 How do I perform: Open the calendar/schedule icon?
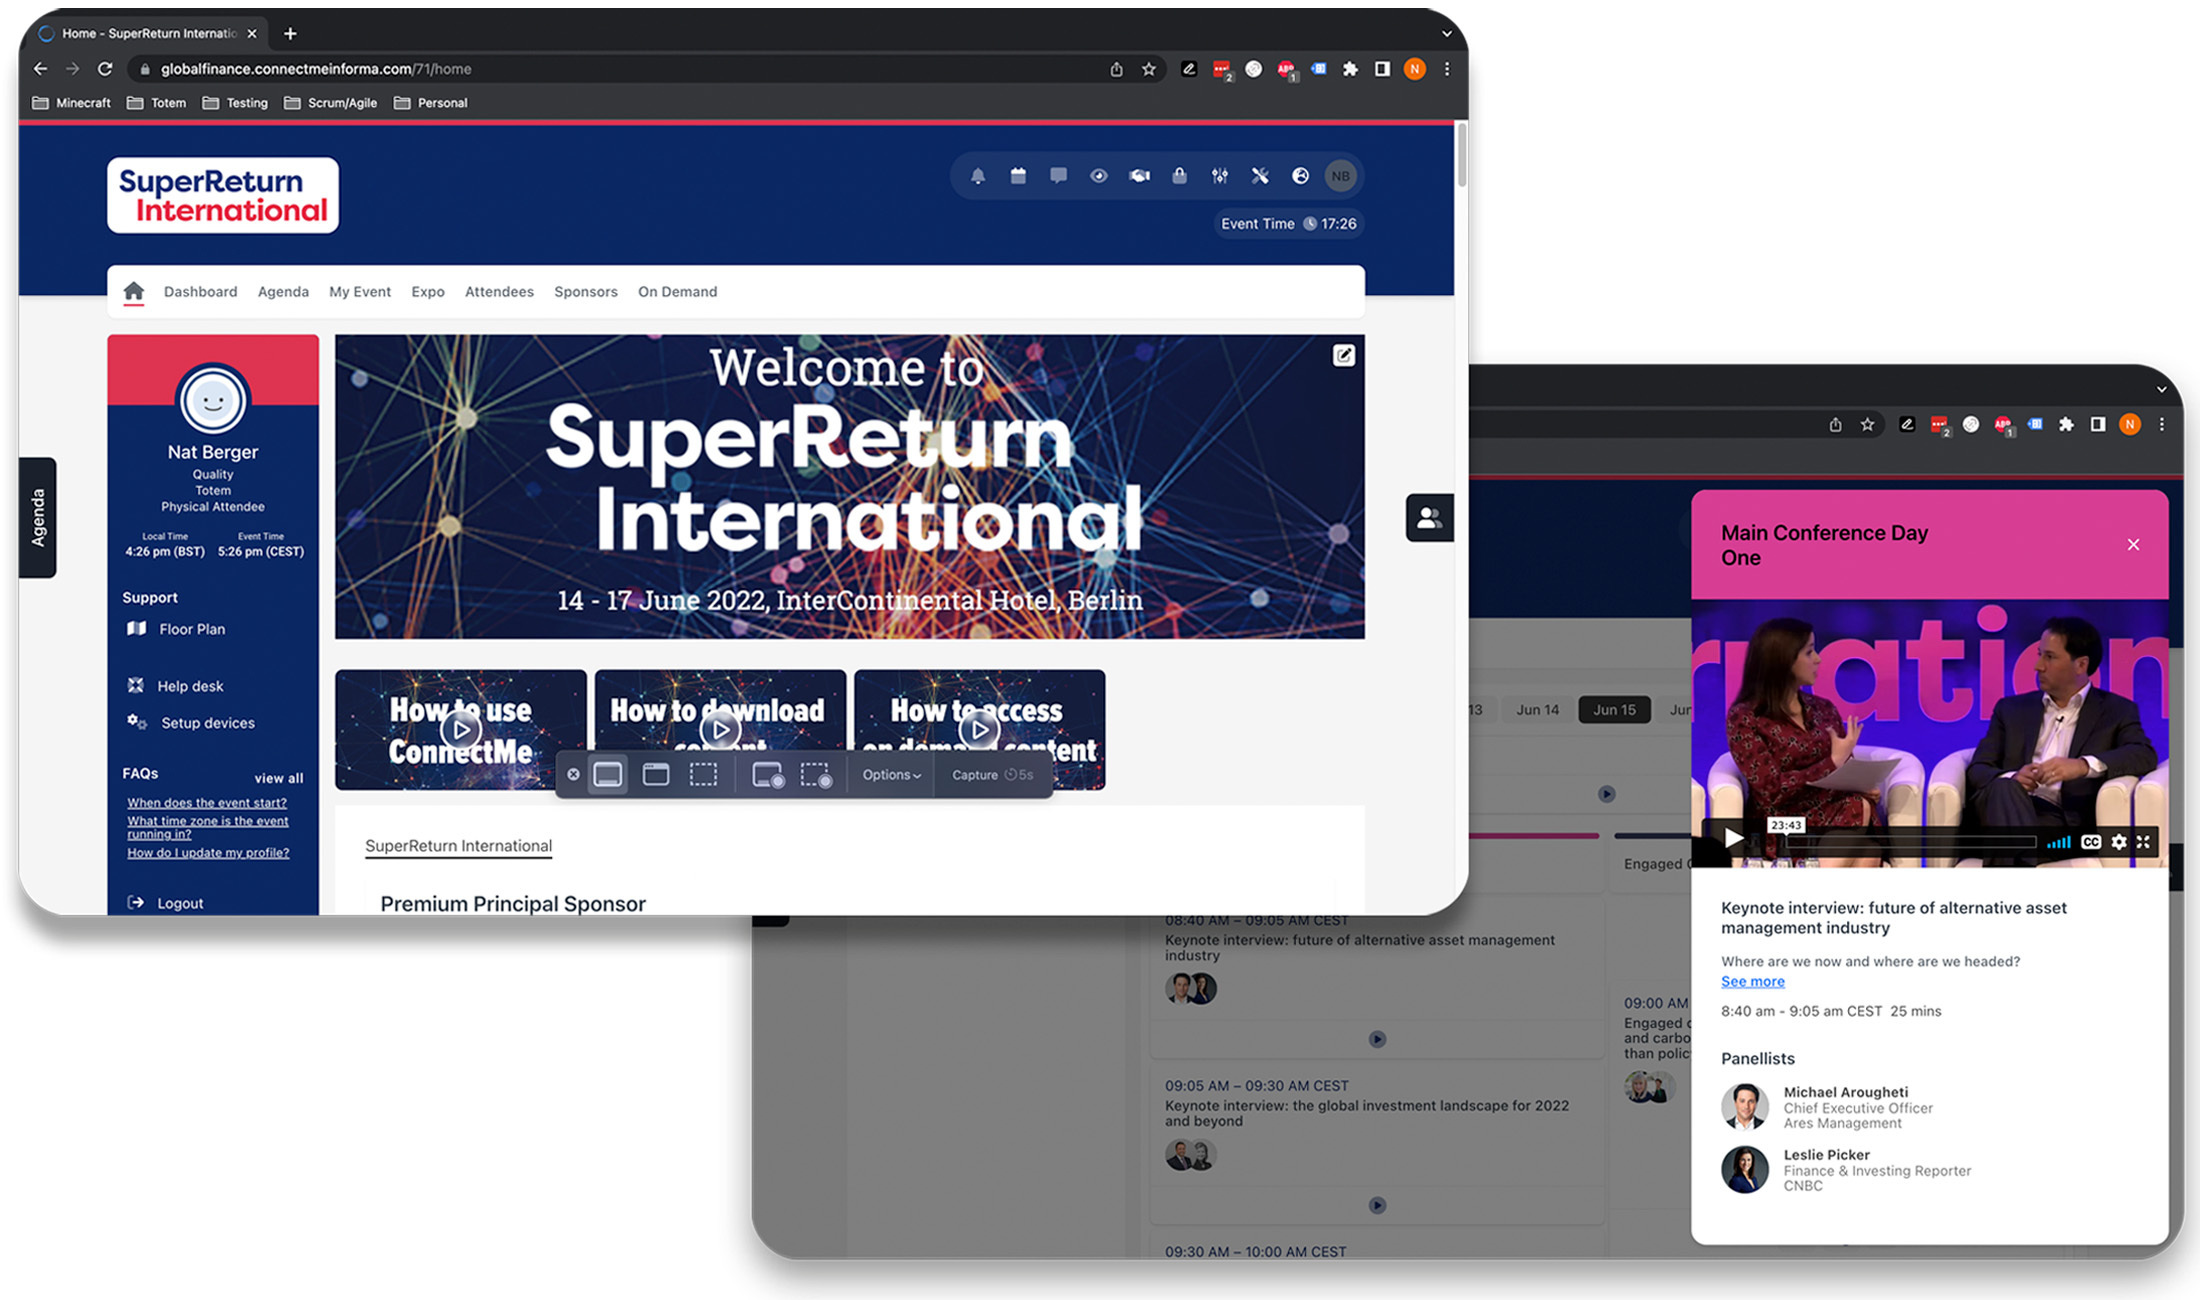tap(1015, 175)
